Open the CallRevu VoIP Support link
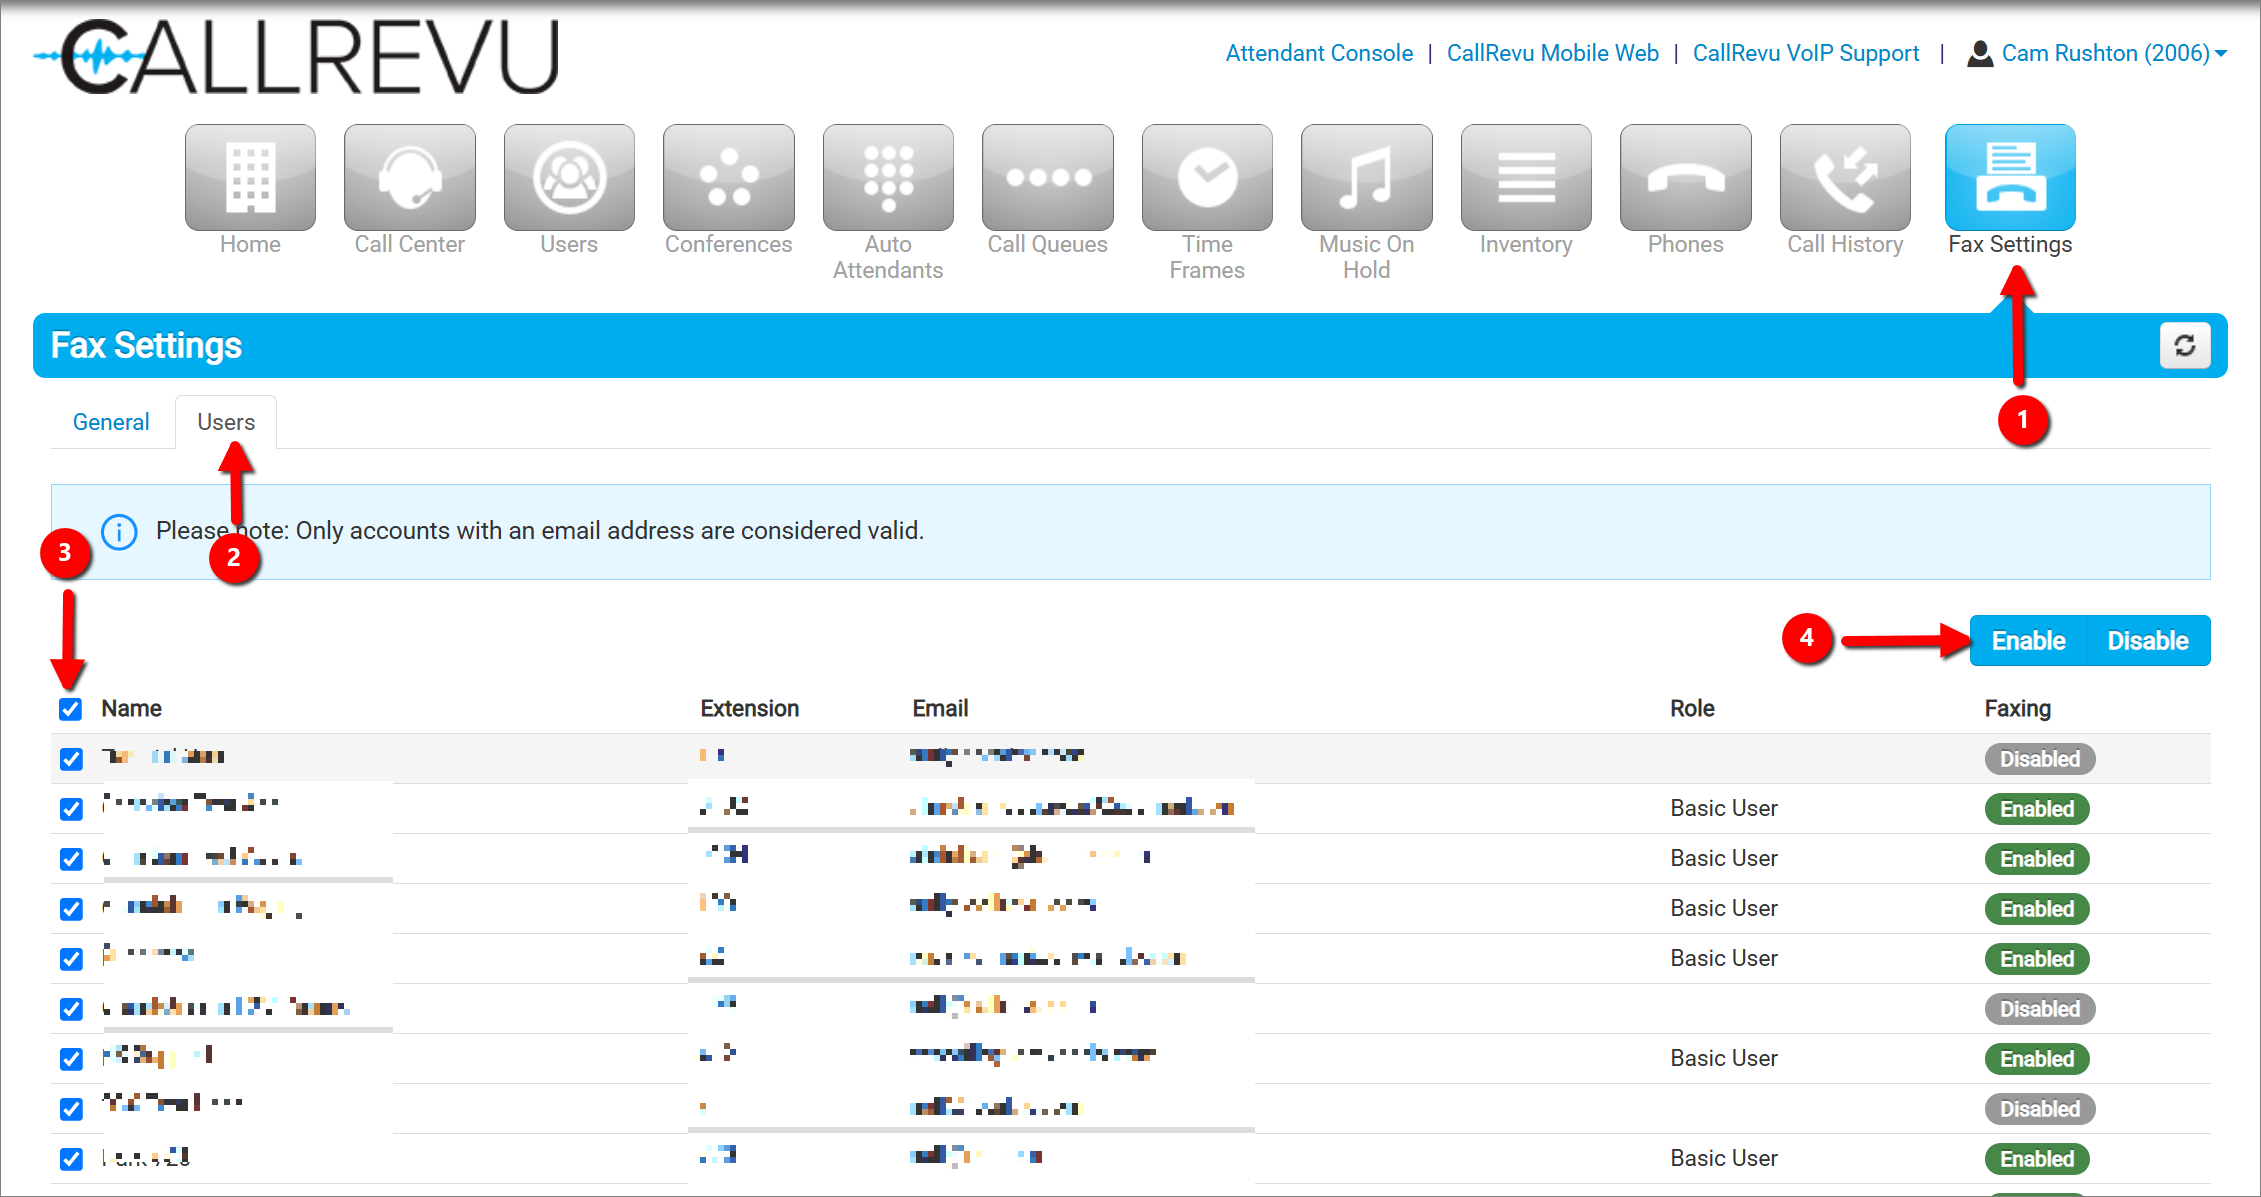Viewport: 2261px width, 1197px height. pyautogui.click(x=1806, y=53)
